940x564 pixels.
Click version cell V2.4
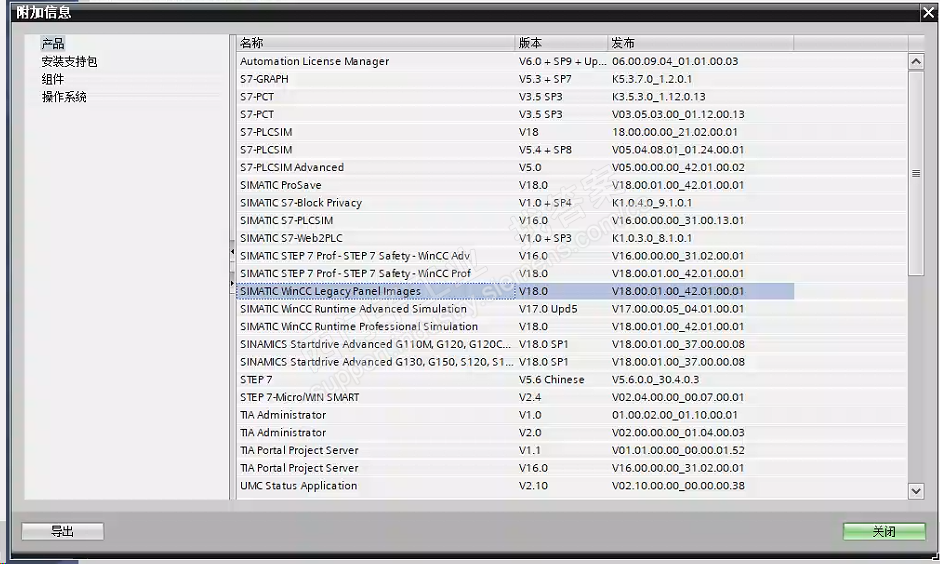(x=530, y=397)
